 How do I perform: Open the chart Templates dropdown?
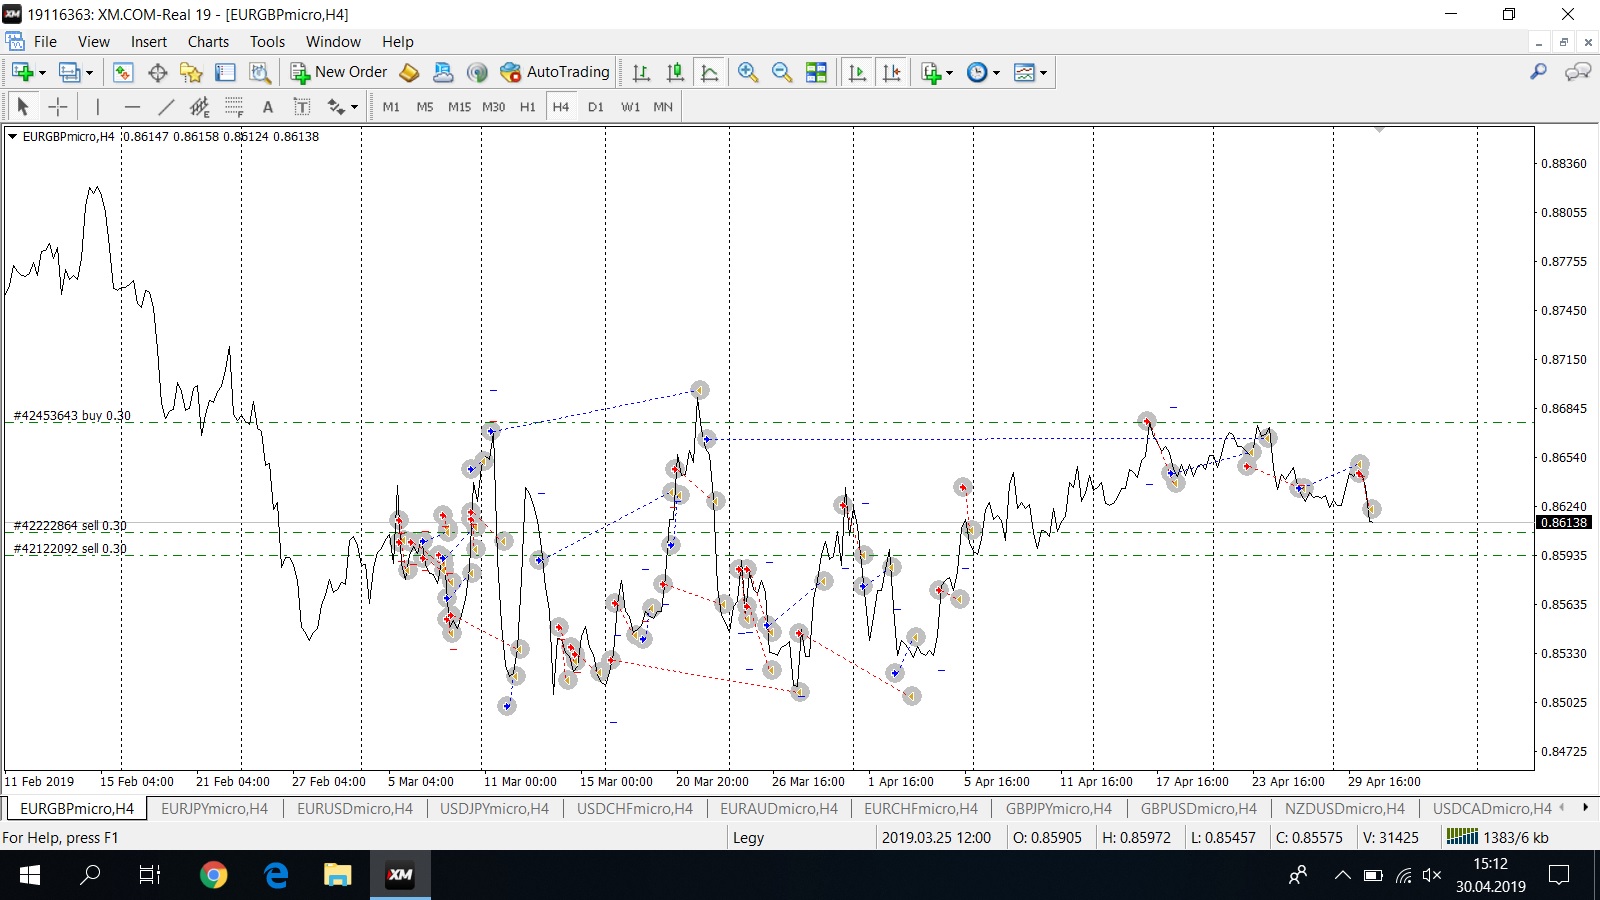click(1030, 72)
